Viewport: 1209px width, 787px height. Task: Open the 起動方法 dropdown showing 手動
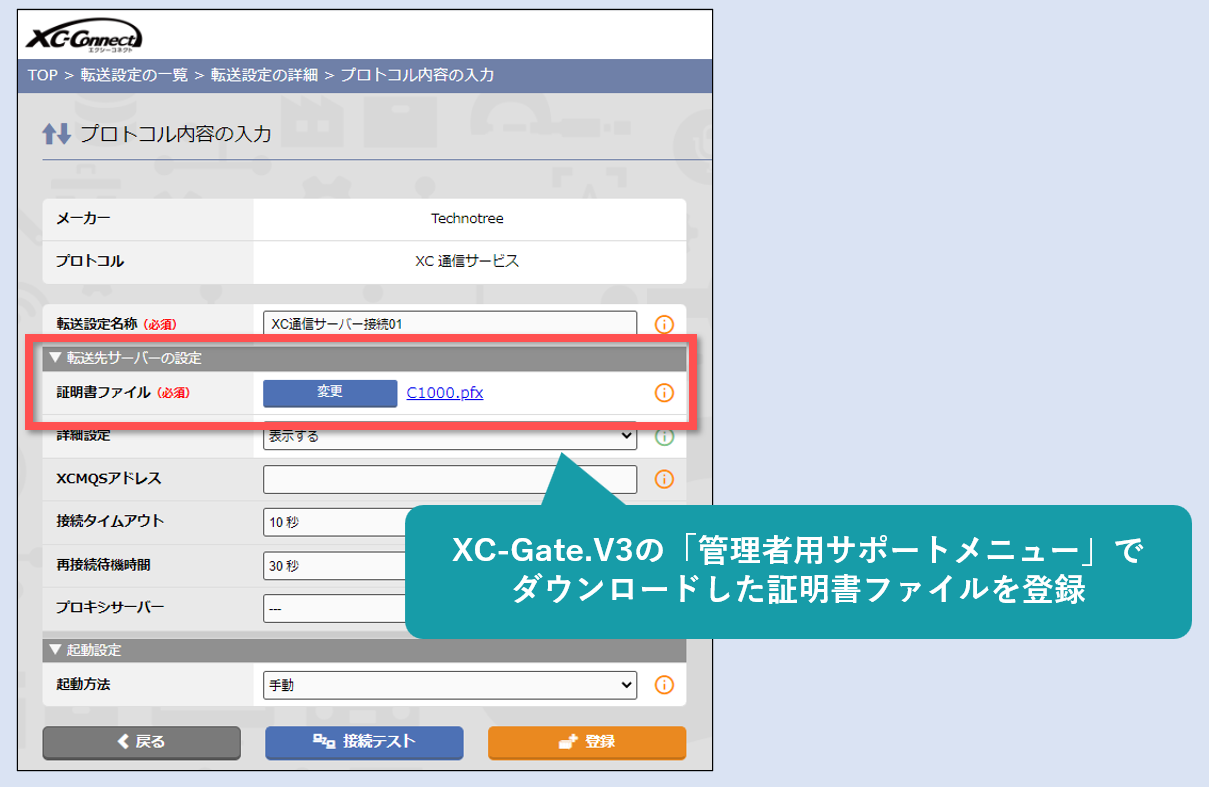pos(449,685)
